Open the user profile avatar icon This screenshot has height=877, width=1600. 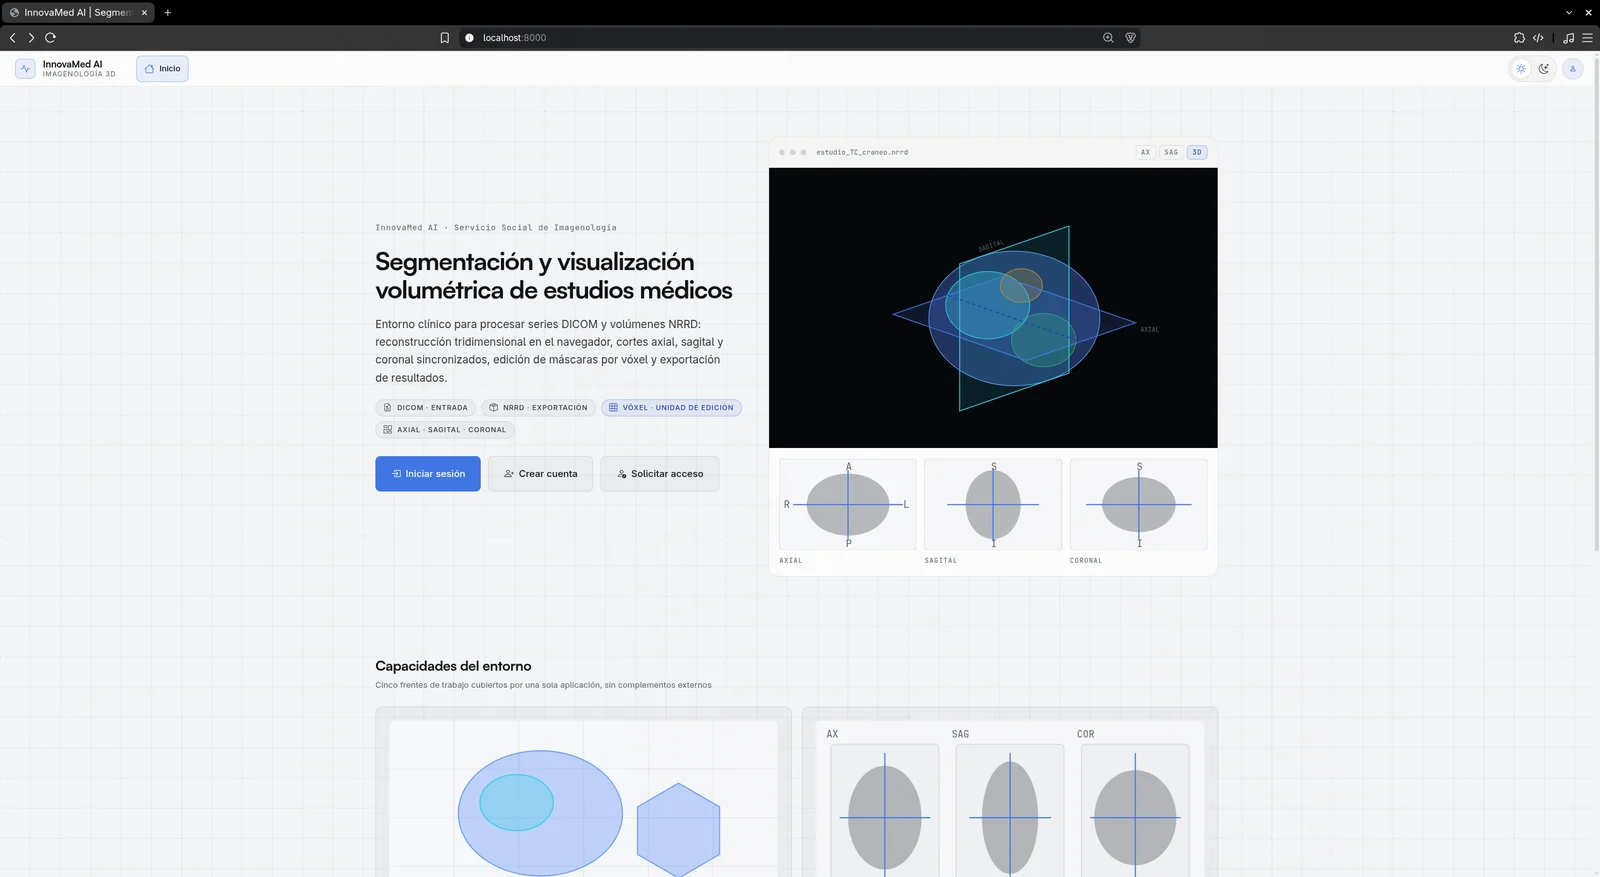[1573, 69]
